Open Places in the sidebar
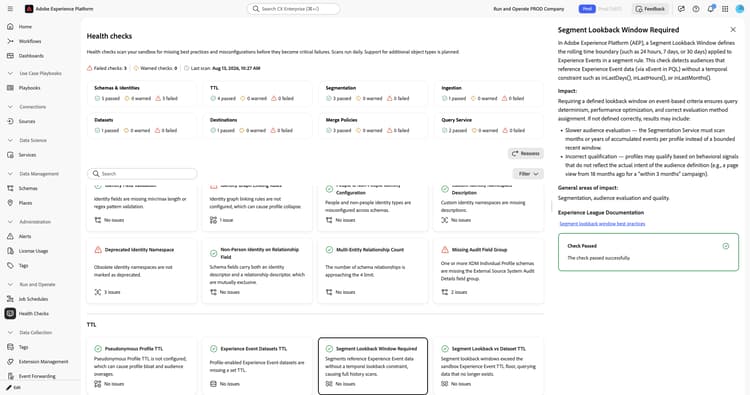 pyautogui.click(x=25, y=203)
